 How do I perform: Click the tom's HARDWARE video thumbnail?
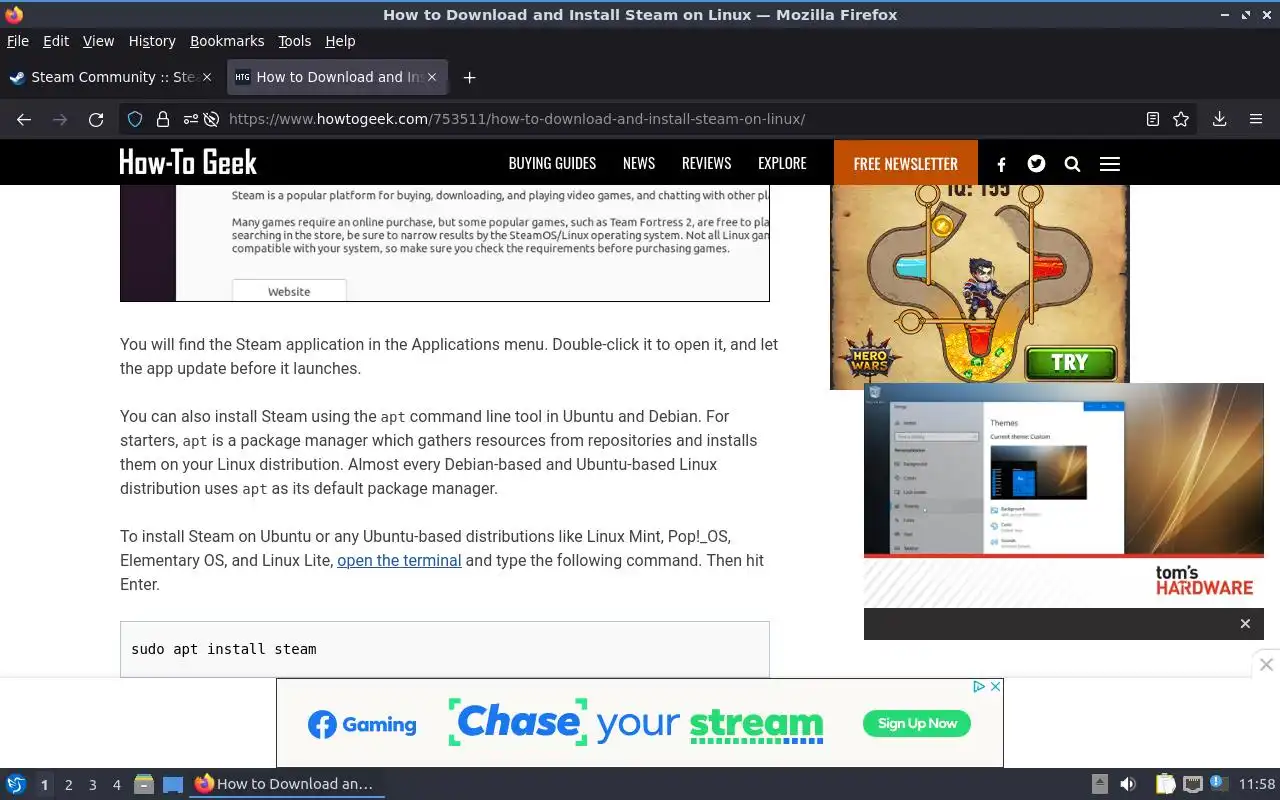click(x=1064, y=495)
